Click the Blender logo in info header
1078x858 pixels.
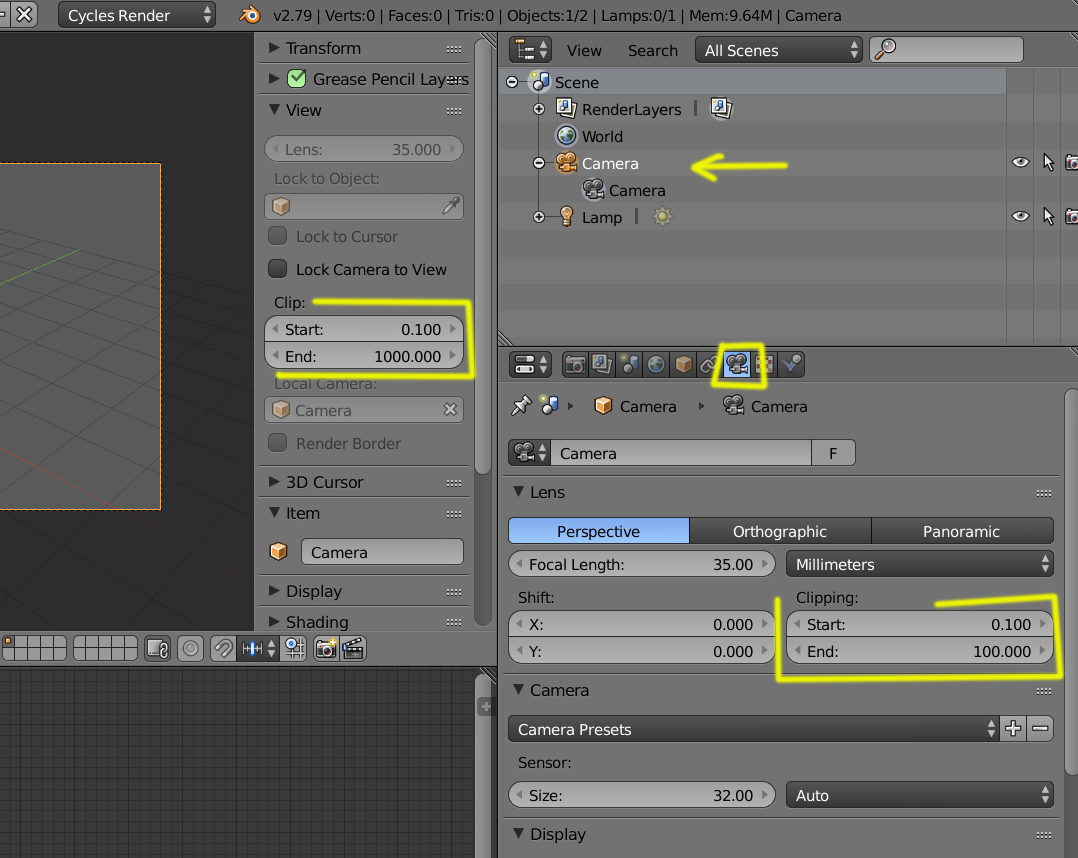[250, 14]
